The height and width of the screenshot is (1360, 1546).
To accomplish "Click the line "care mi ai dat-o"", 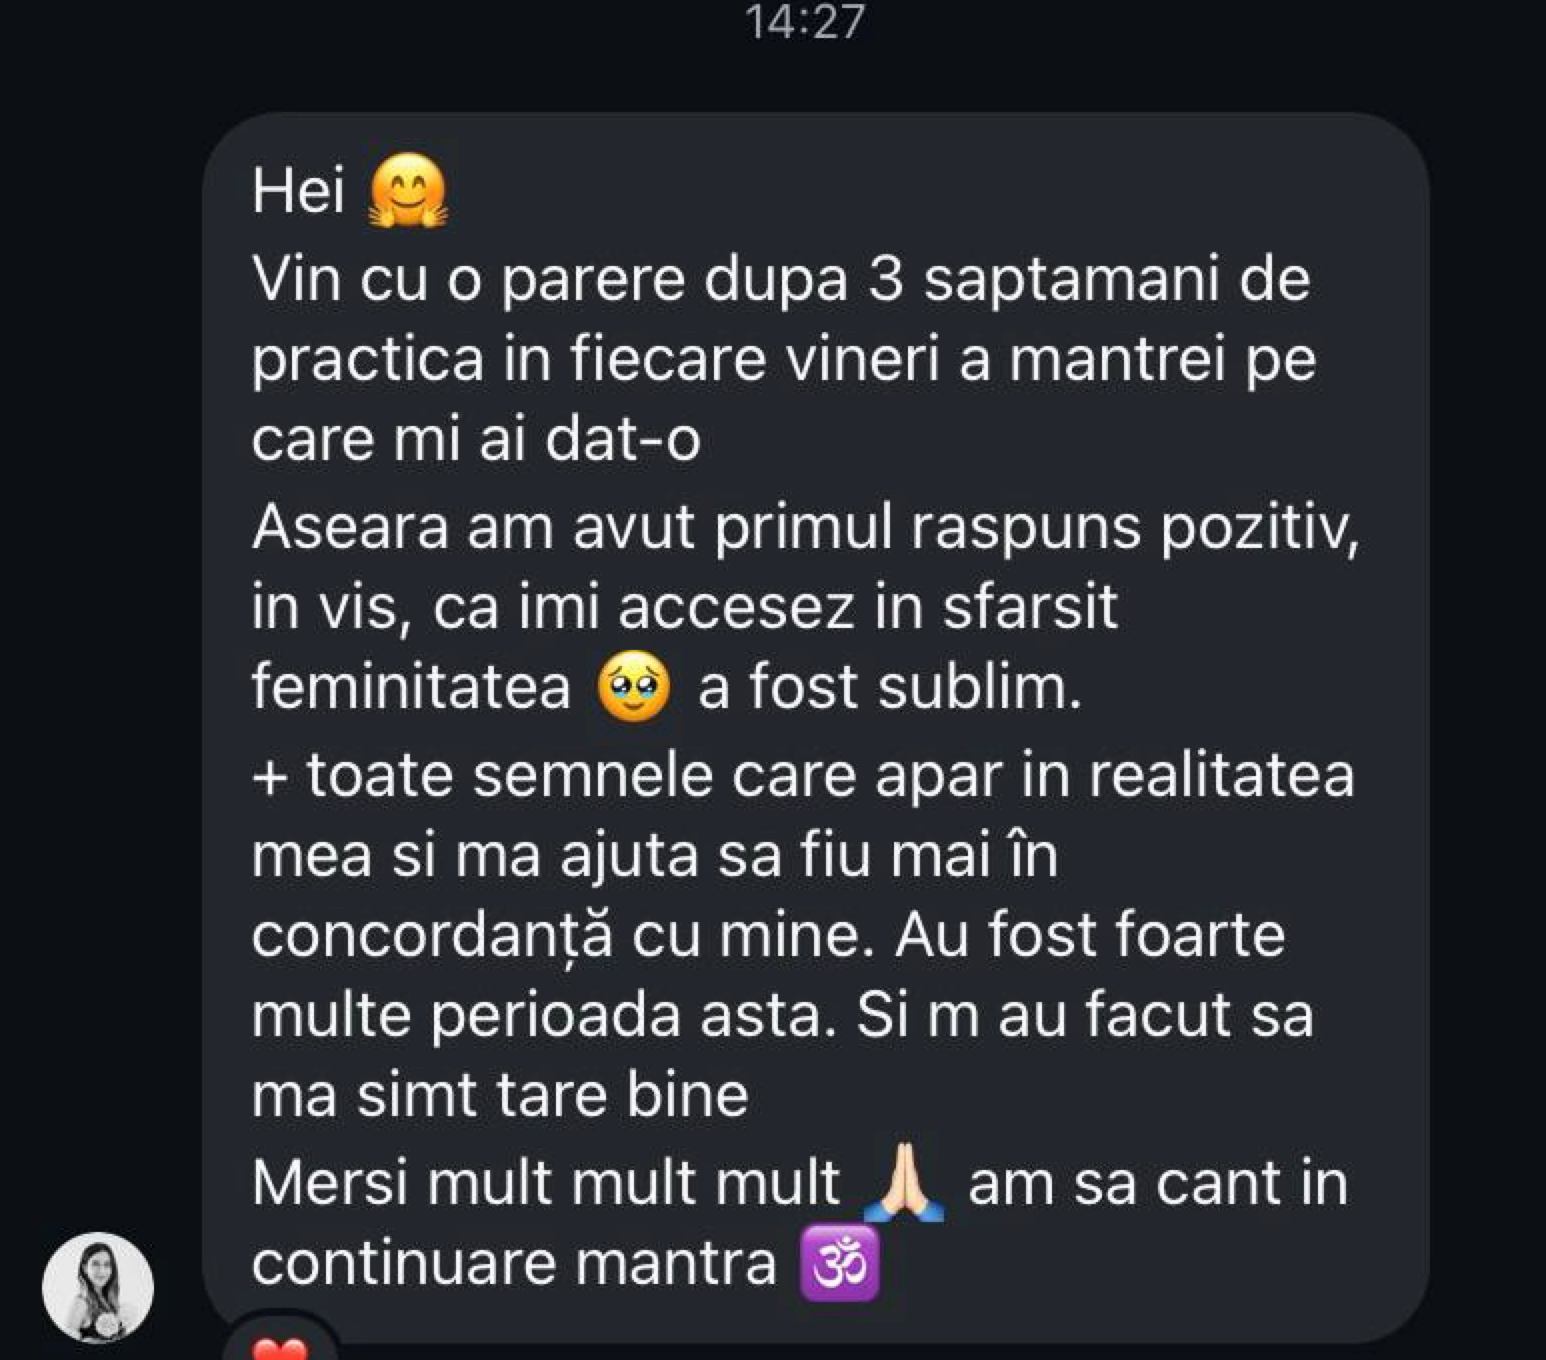I will (476, 439).
